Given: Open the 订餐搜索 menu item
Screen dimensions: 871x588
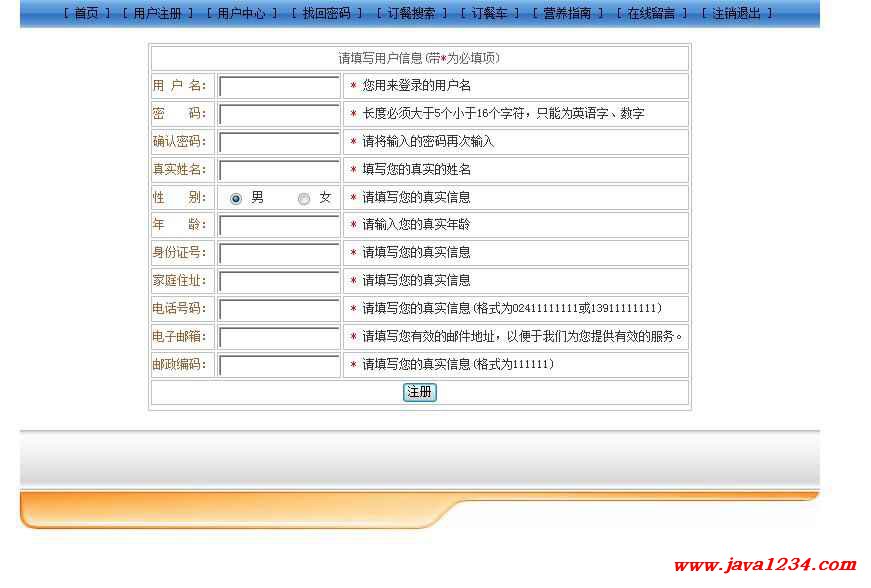Looking at the screenshot, I should point(411,14).
